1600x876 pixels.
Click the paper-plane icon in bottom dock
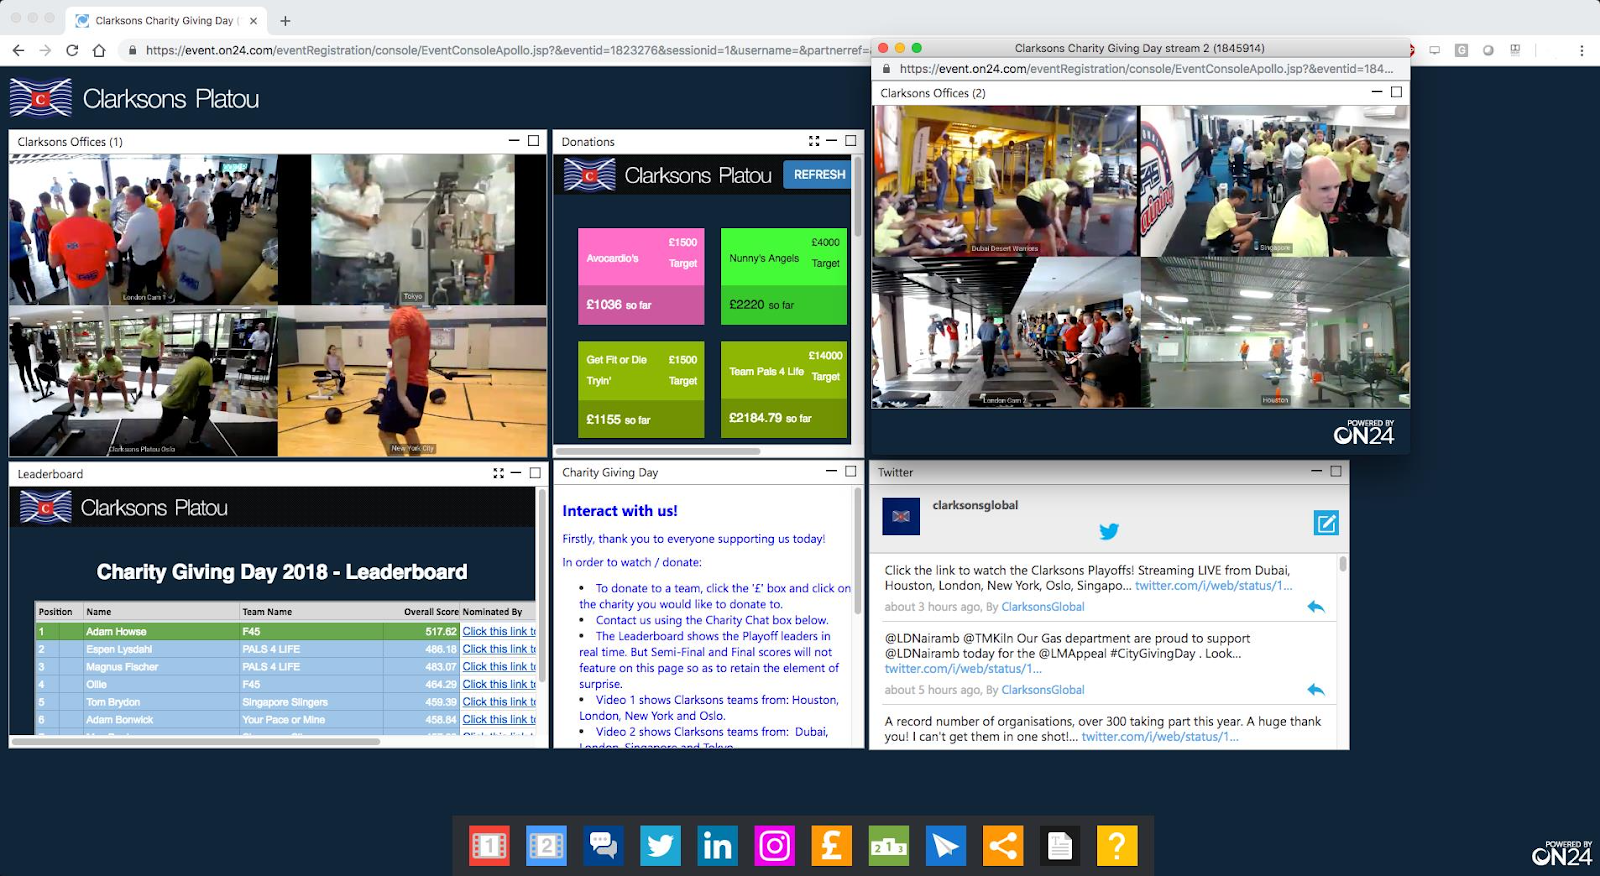[945, 846]
